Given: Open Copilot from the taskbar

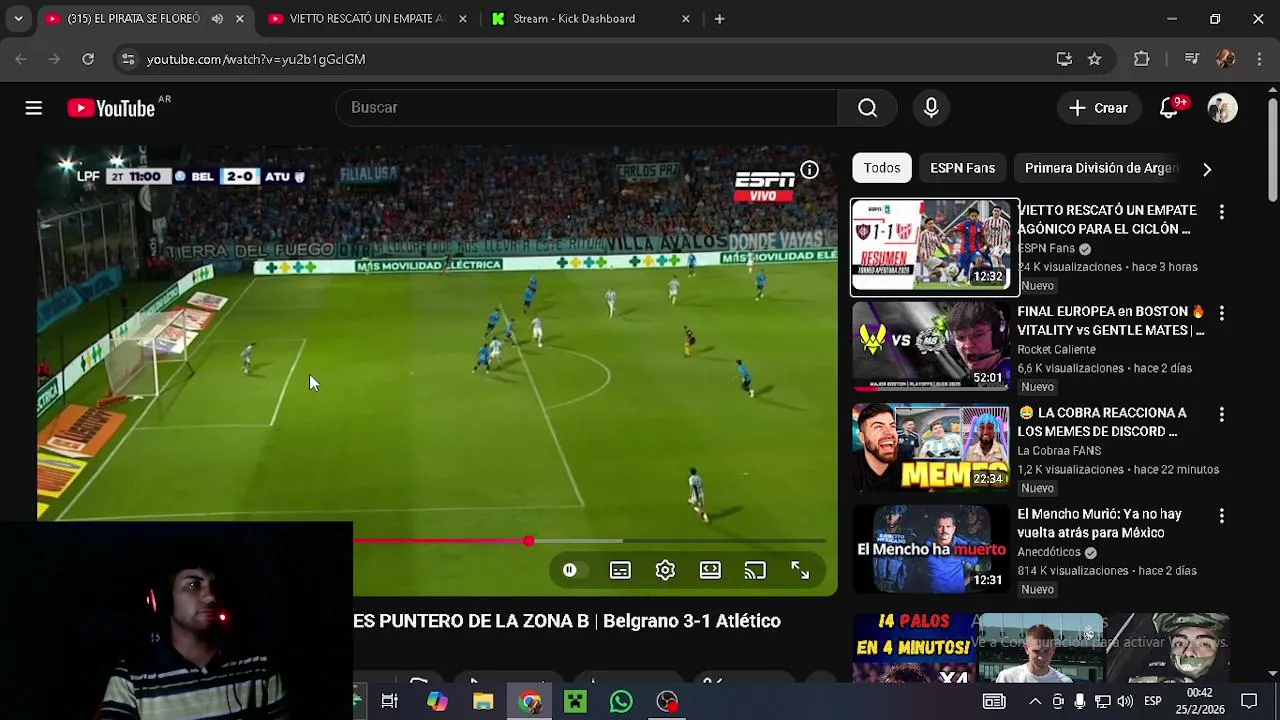Looking at the screenshot, I should pyautogui.click(x=437, y=701).
